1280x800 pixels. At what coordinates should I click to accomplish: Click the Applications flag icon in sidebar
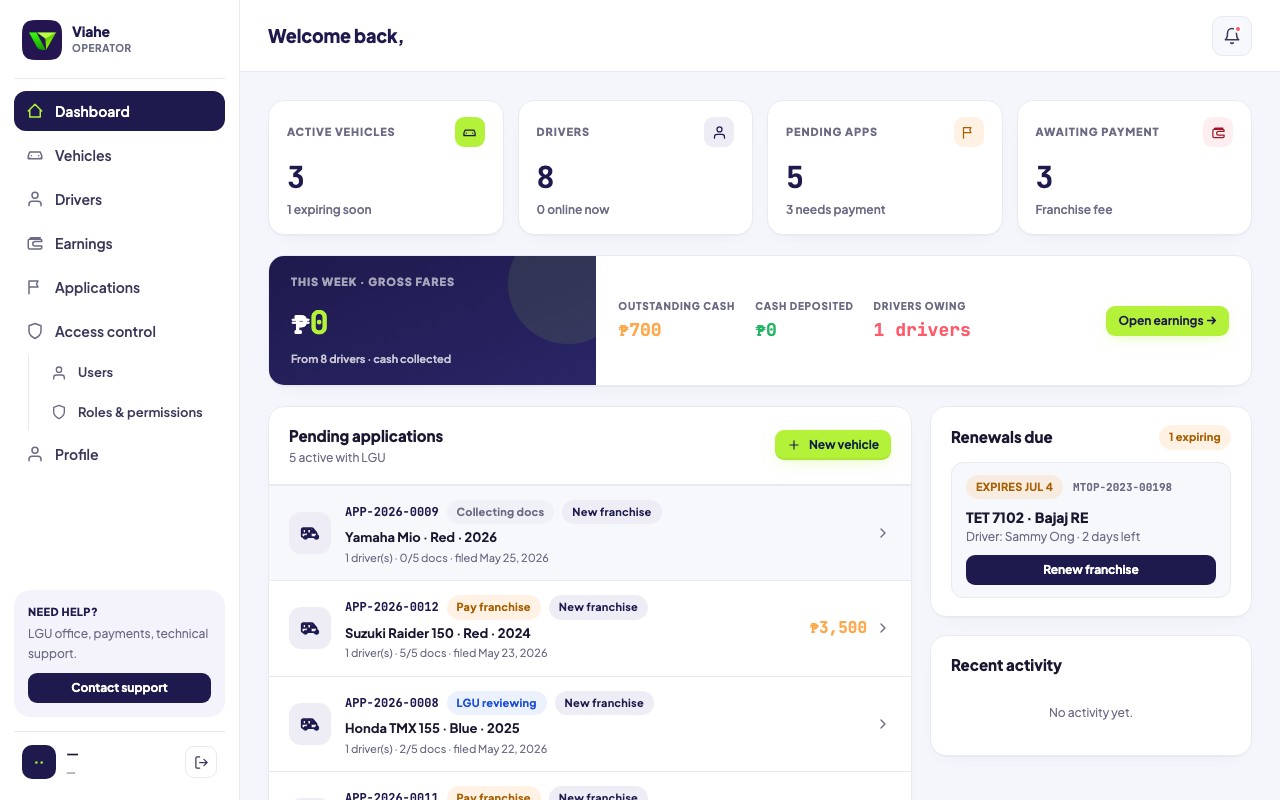pos(35,287)
